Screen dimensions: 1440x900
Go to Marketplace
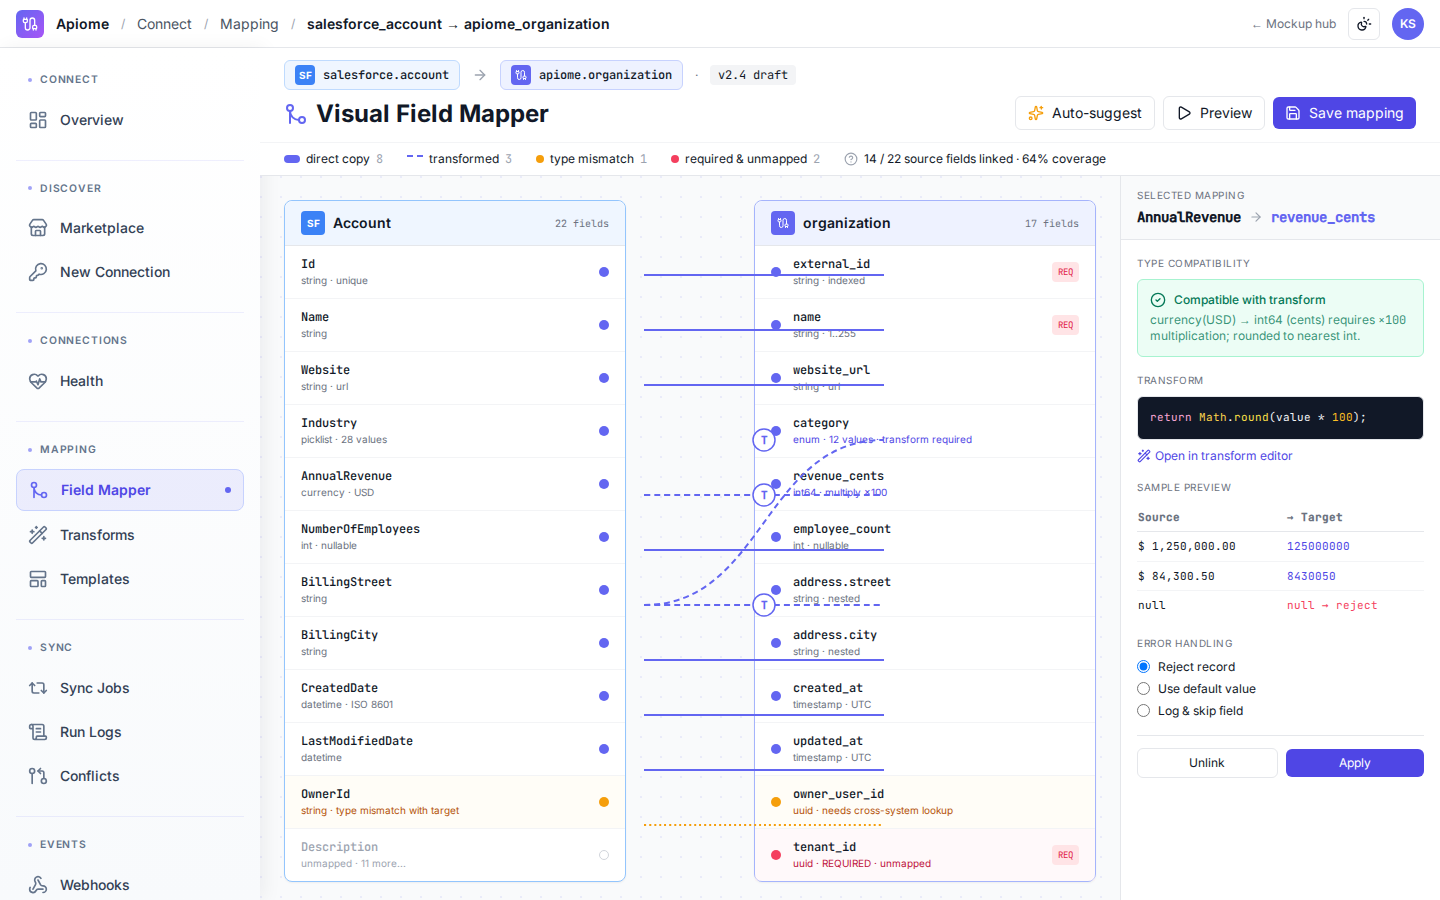coord(130,228)
